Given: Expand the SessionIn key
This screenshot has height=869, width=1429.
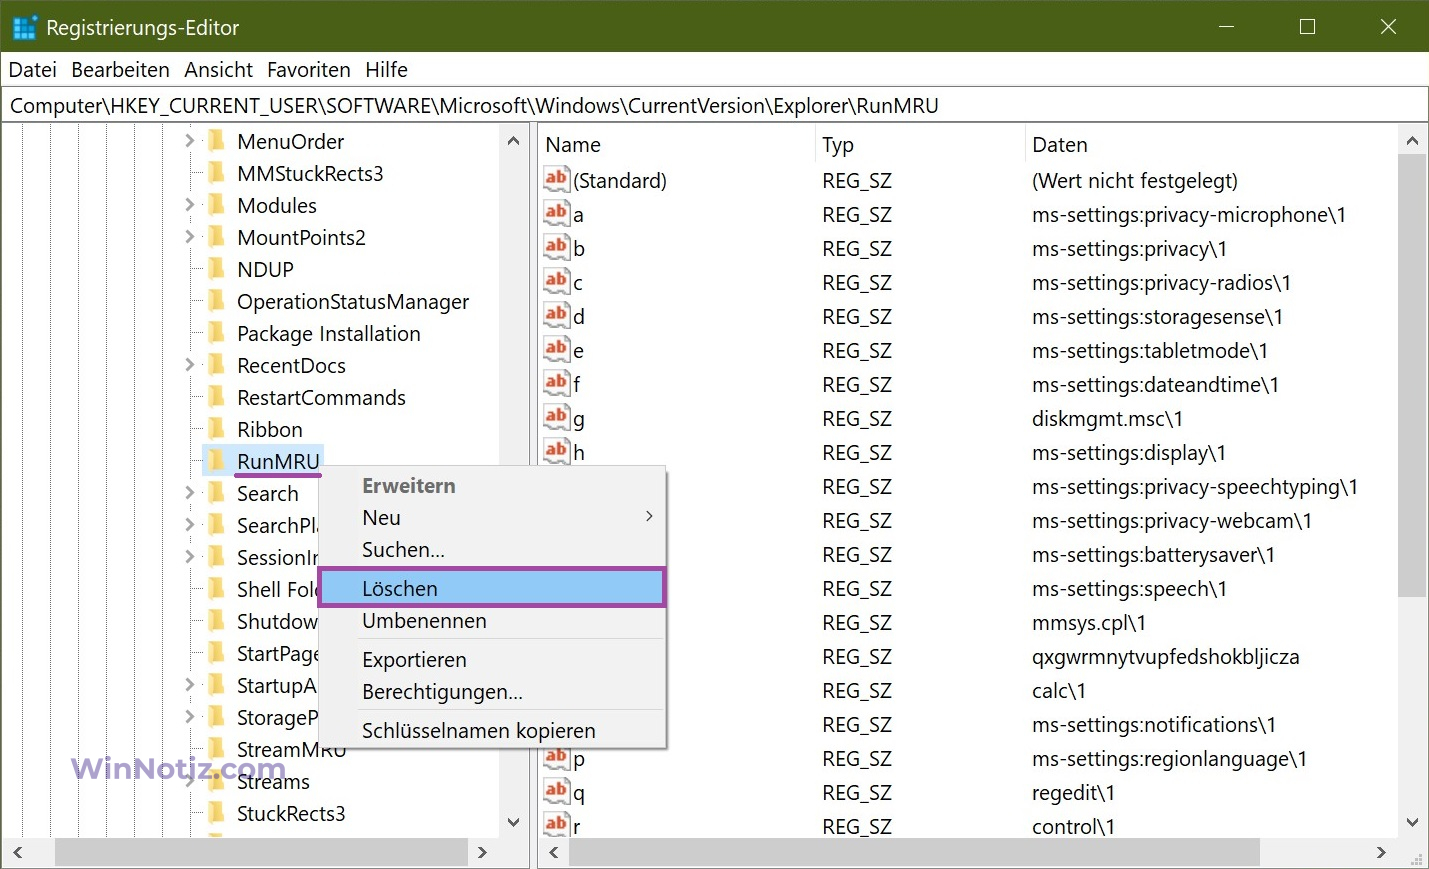Looking at the screenshot, I should point(190,557).
